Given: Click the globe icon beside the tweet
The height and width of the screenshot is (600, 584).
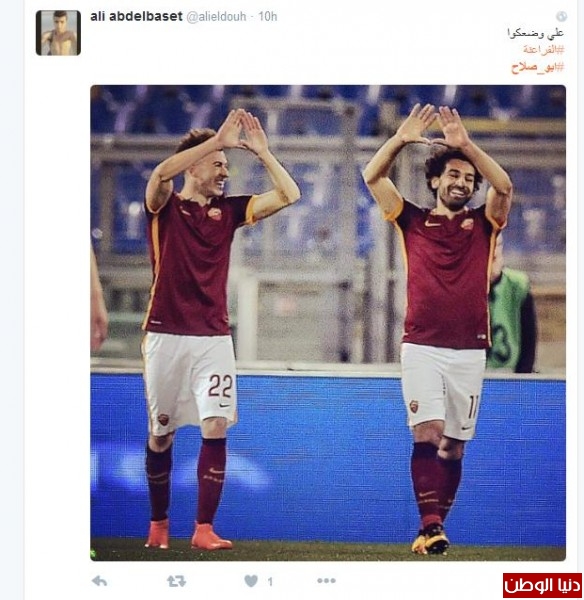Looking at the screenshot, I should pyautogui.click(x=561, y=16).
